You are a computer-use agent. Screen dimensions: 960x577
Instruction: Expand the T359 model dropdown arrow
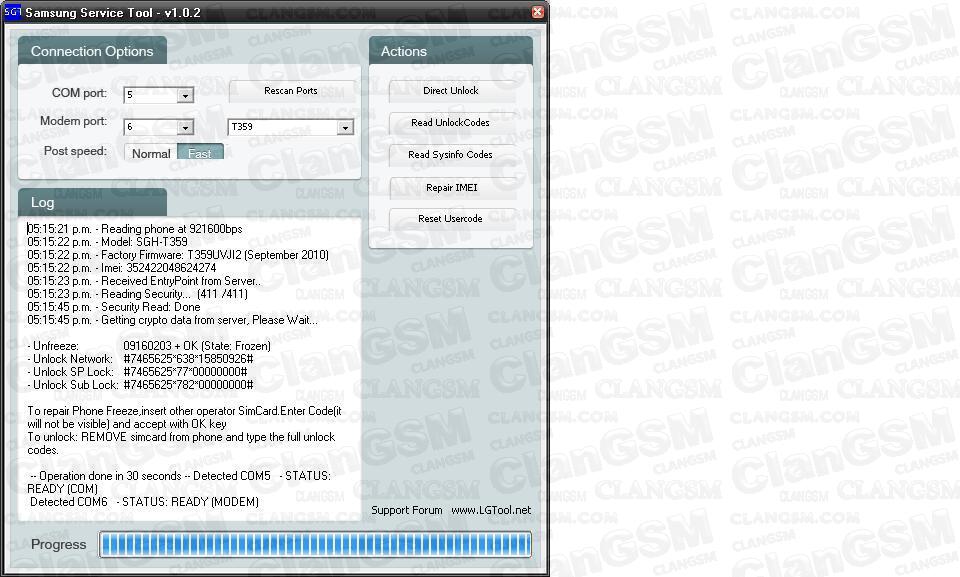pyautogui.click(x=345, y=127)
